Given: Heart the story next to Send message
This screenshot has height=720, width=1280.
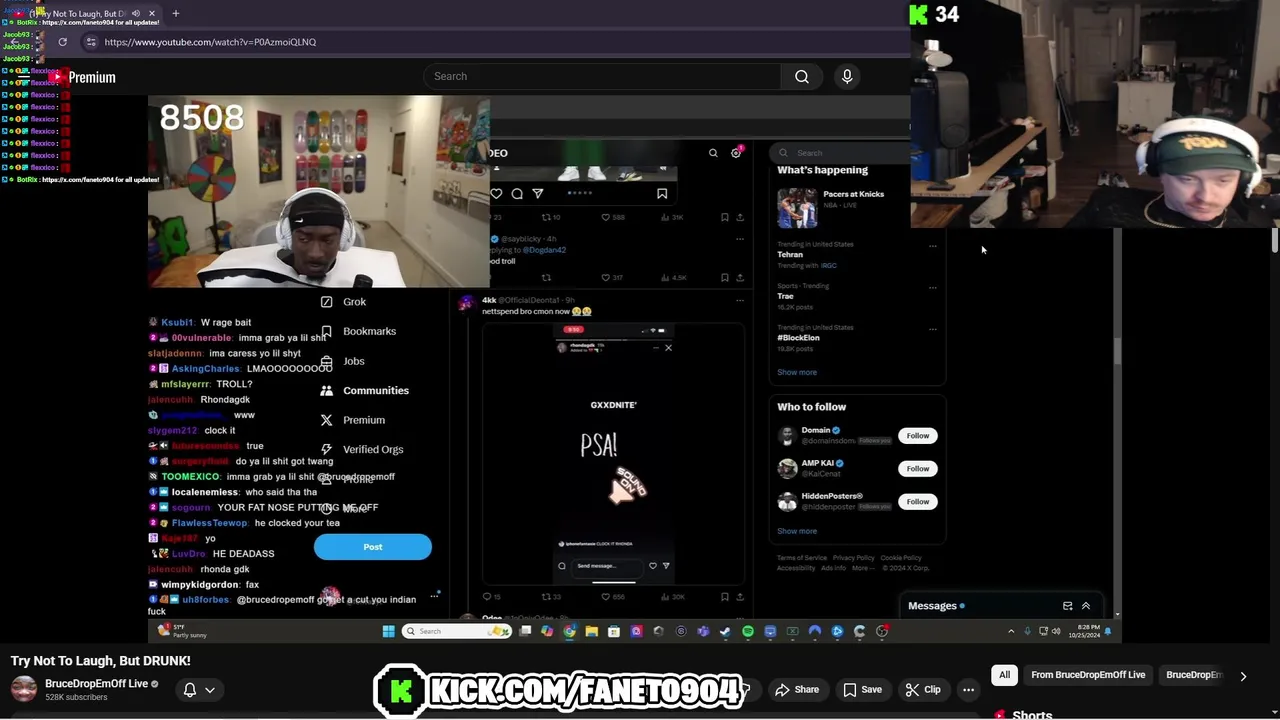Looking at the screenshot, I should tap(653, 566).
